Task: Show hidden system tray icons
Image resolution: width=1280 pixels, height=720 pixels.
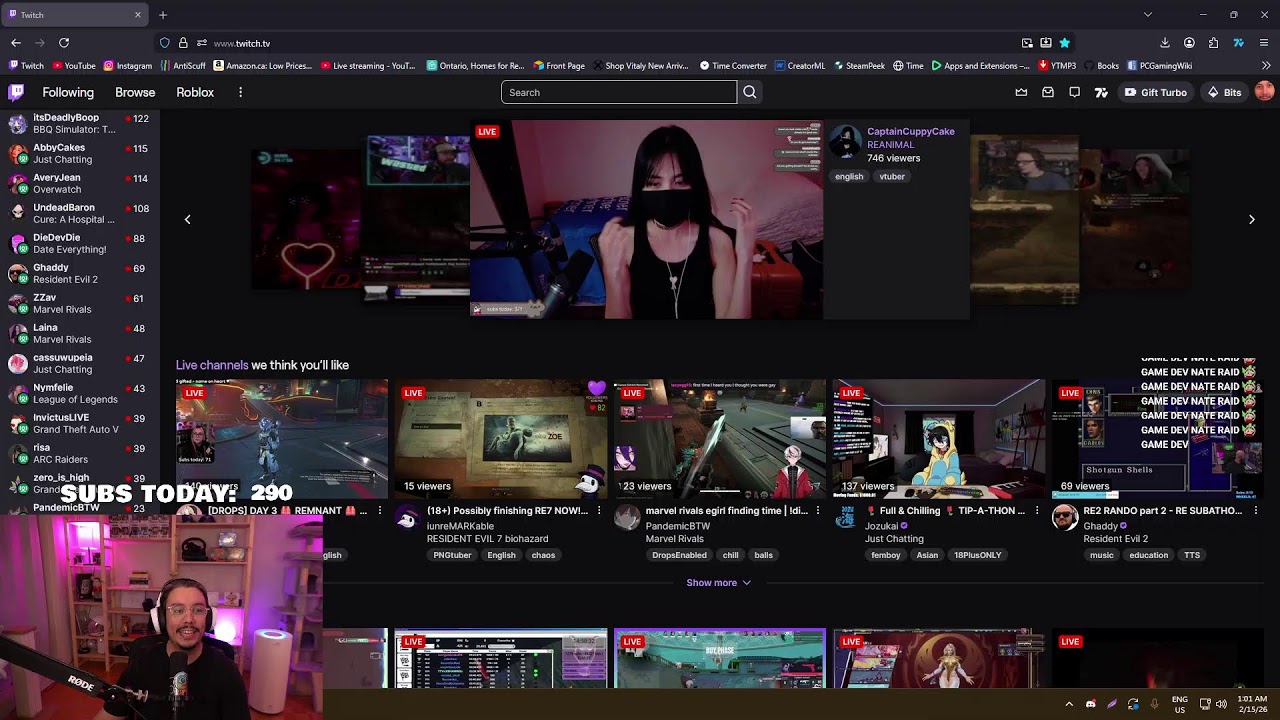Action: [x=1069, y=704]
